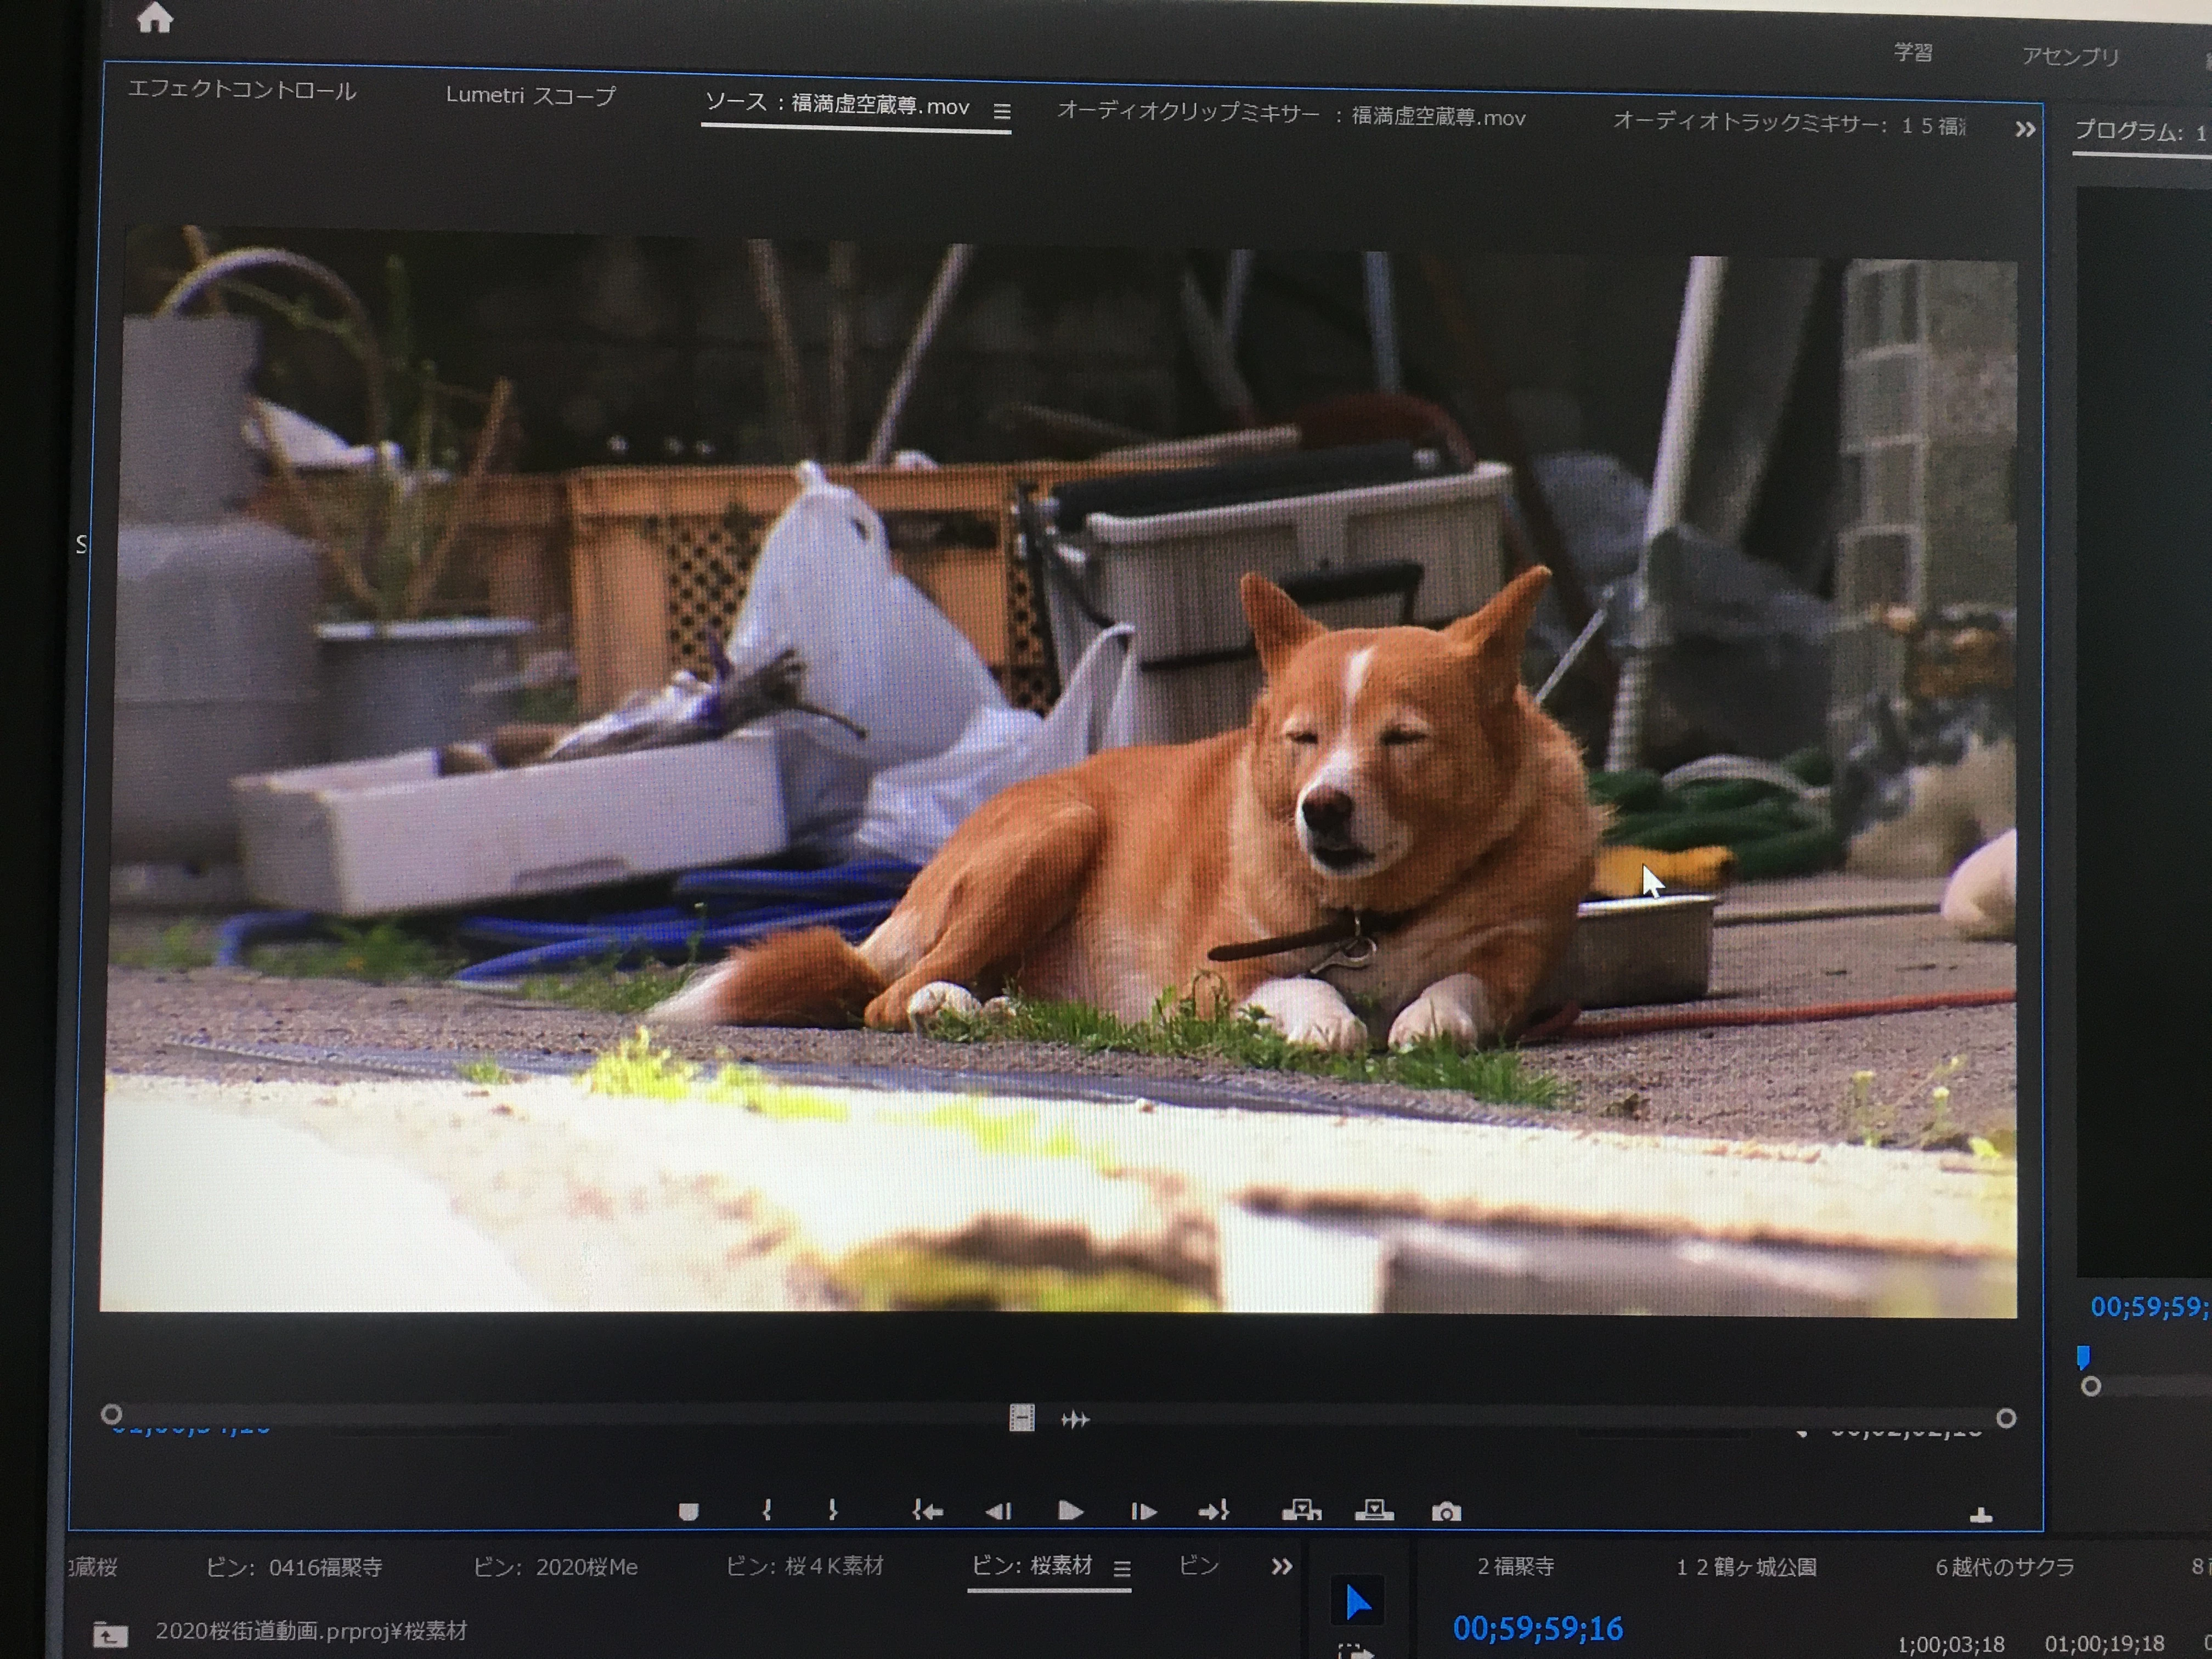Click the Home icon
Viewport: 2212px width, 1659px height.
(155, 19)
